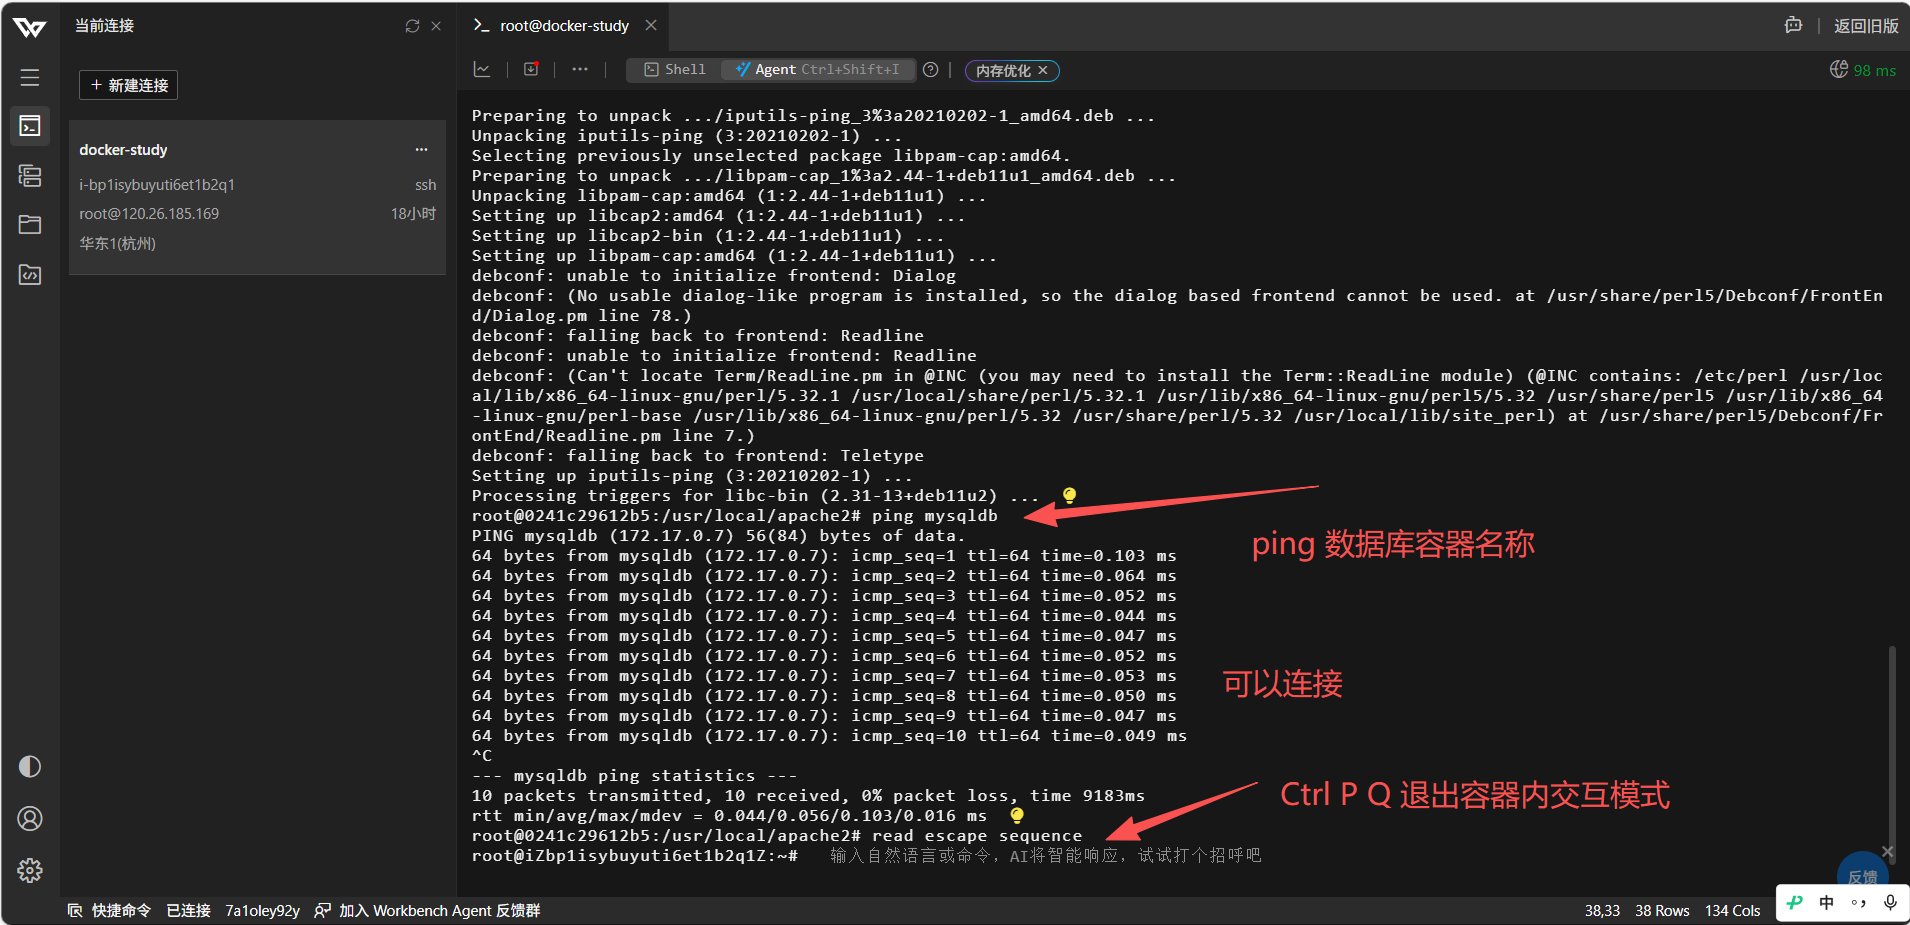This screenshot has height=925, width=1910.
Task: Open the assistant robot icon top right
Action: click(1793, 26)
